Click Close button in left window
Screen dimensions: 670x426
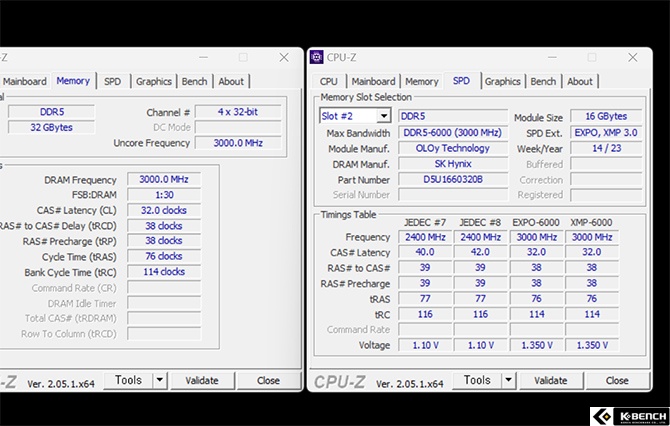[268, 380]
